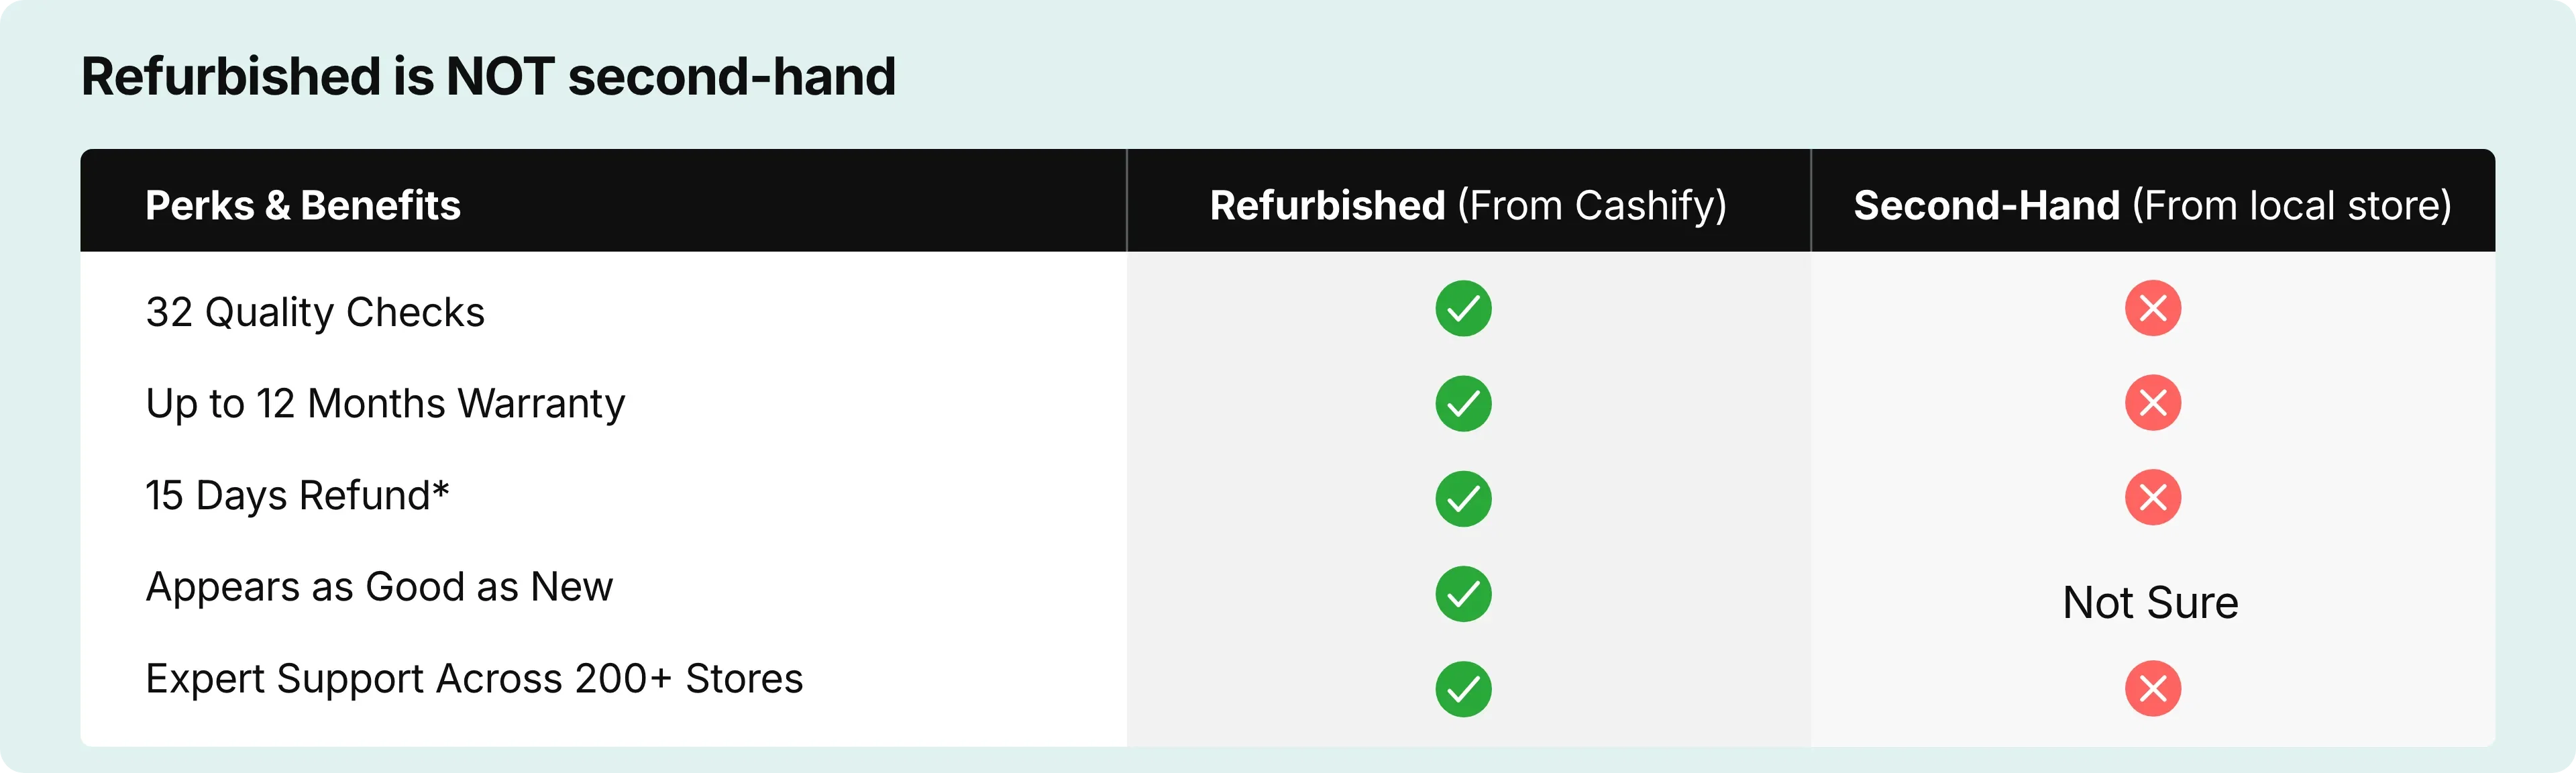Click the Perks & Benefits column header
The height and width of the screenshot is (773, 2576).
tap(303, 205)
